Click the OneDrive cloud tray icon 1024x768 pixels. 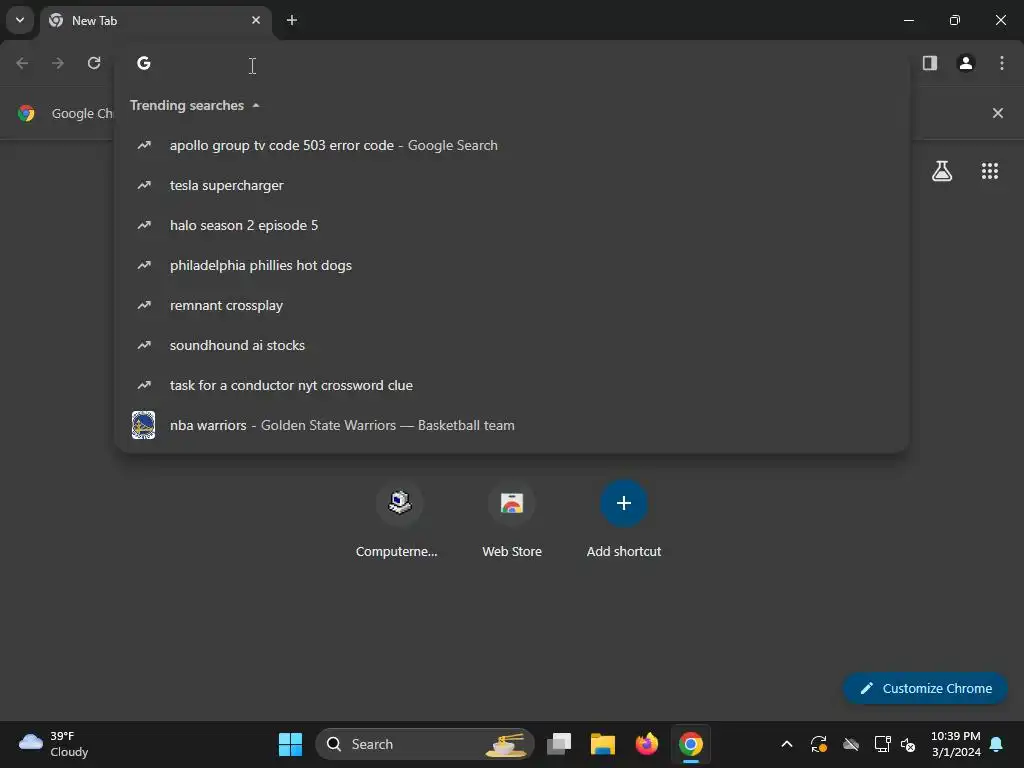[x=851, y=744]
